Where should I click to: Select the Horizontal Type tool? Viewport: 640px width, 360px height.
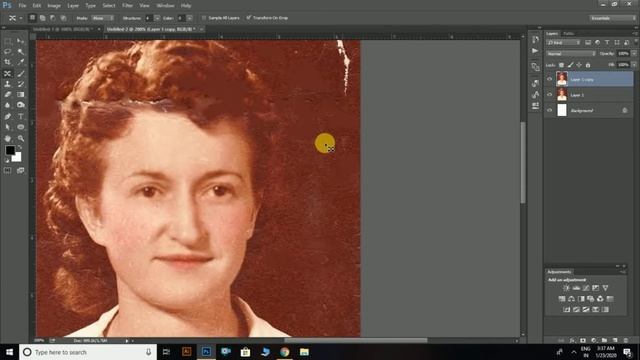pos(20,116)
